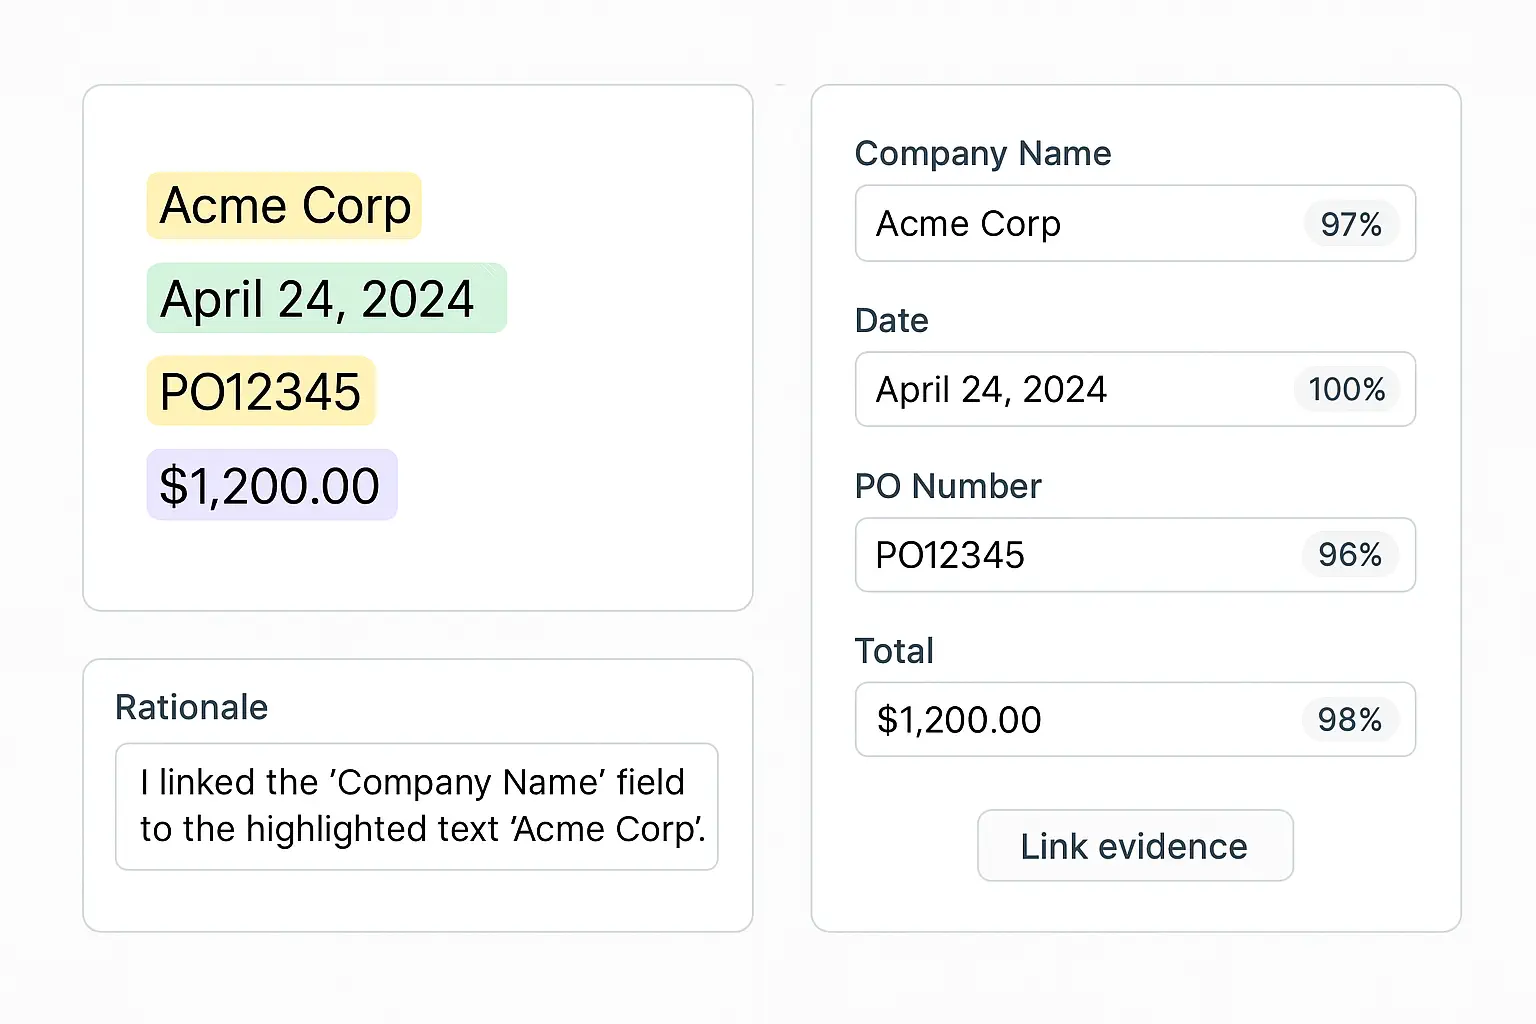Click the Date field label

891,320
